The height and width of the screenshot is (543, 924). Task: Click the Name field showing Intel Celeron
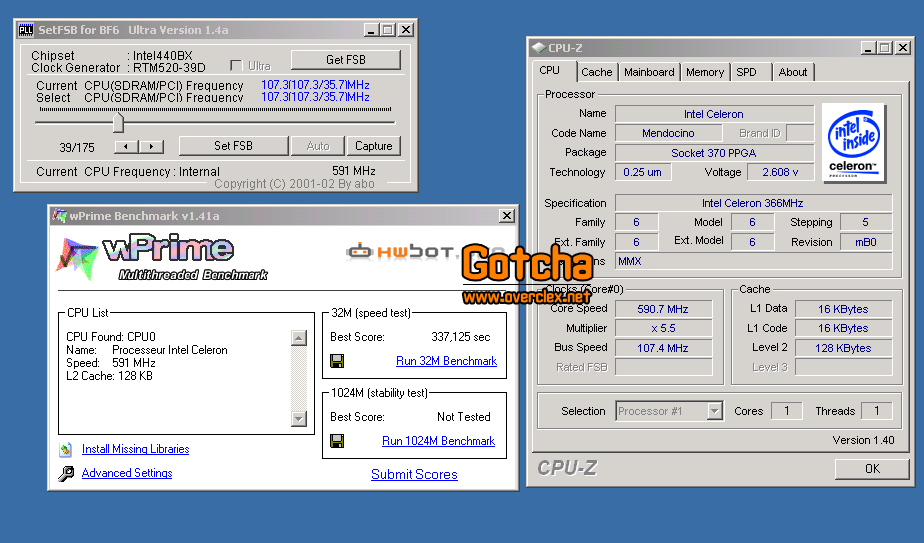714,114
